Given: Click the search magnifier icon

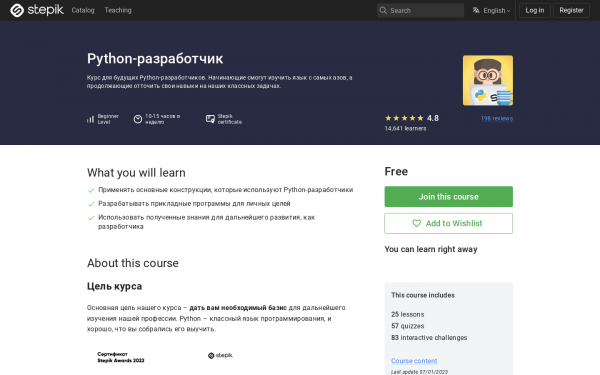Looking at the screenshot, I should [383, 10].
